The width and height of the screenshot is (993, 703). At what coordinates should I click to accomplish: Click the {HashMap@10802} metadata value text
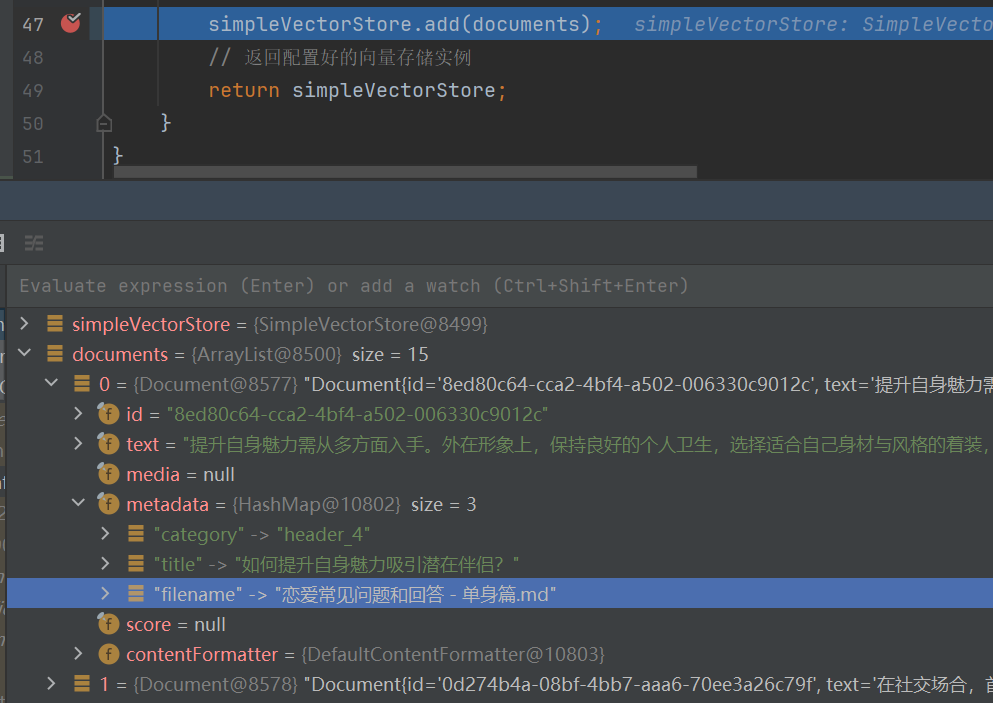317,504
